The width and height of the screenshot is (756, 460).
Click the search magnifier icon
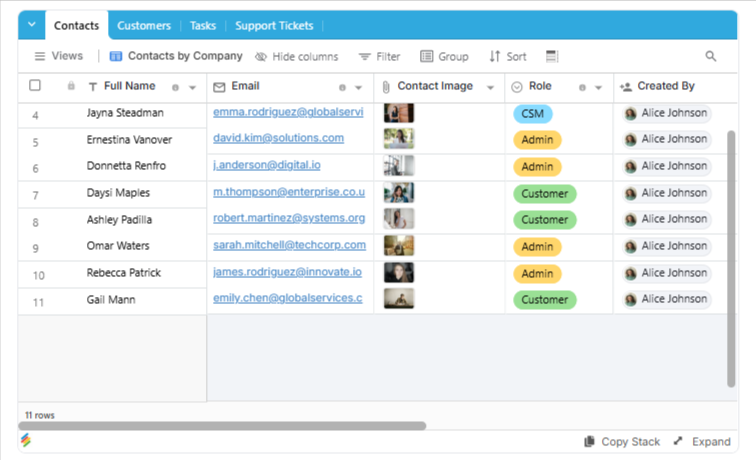[711, 56]
